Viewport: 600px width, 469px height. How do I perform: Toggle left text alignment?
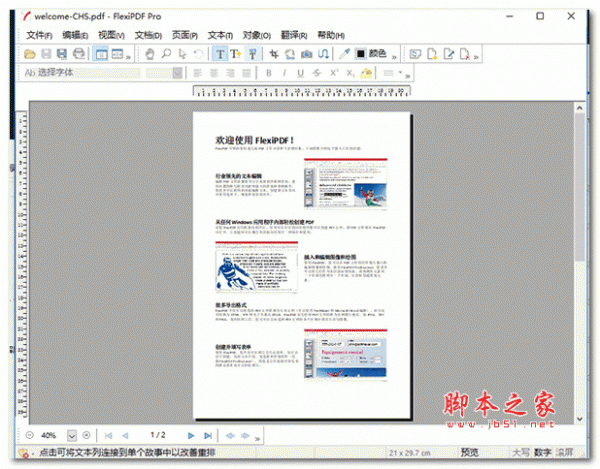pos(197,73)
